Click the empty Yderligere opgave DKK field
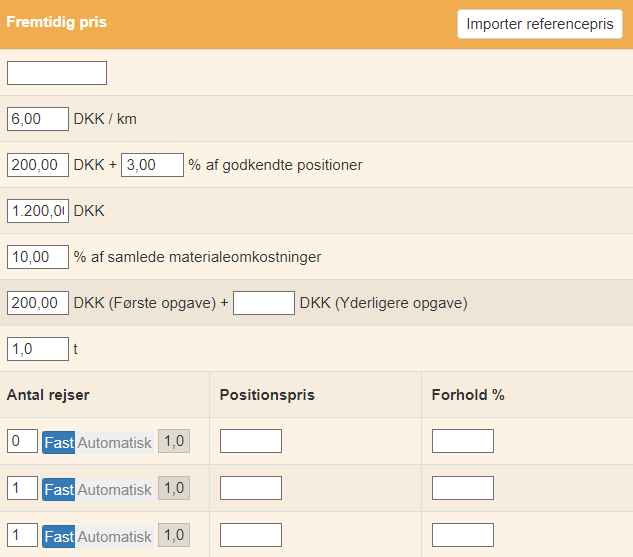The image size is (633, 557). click(264, 303)
